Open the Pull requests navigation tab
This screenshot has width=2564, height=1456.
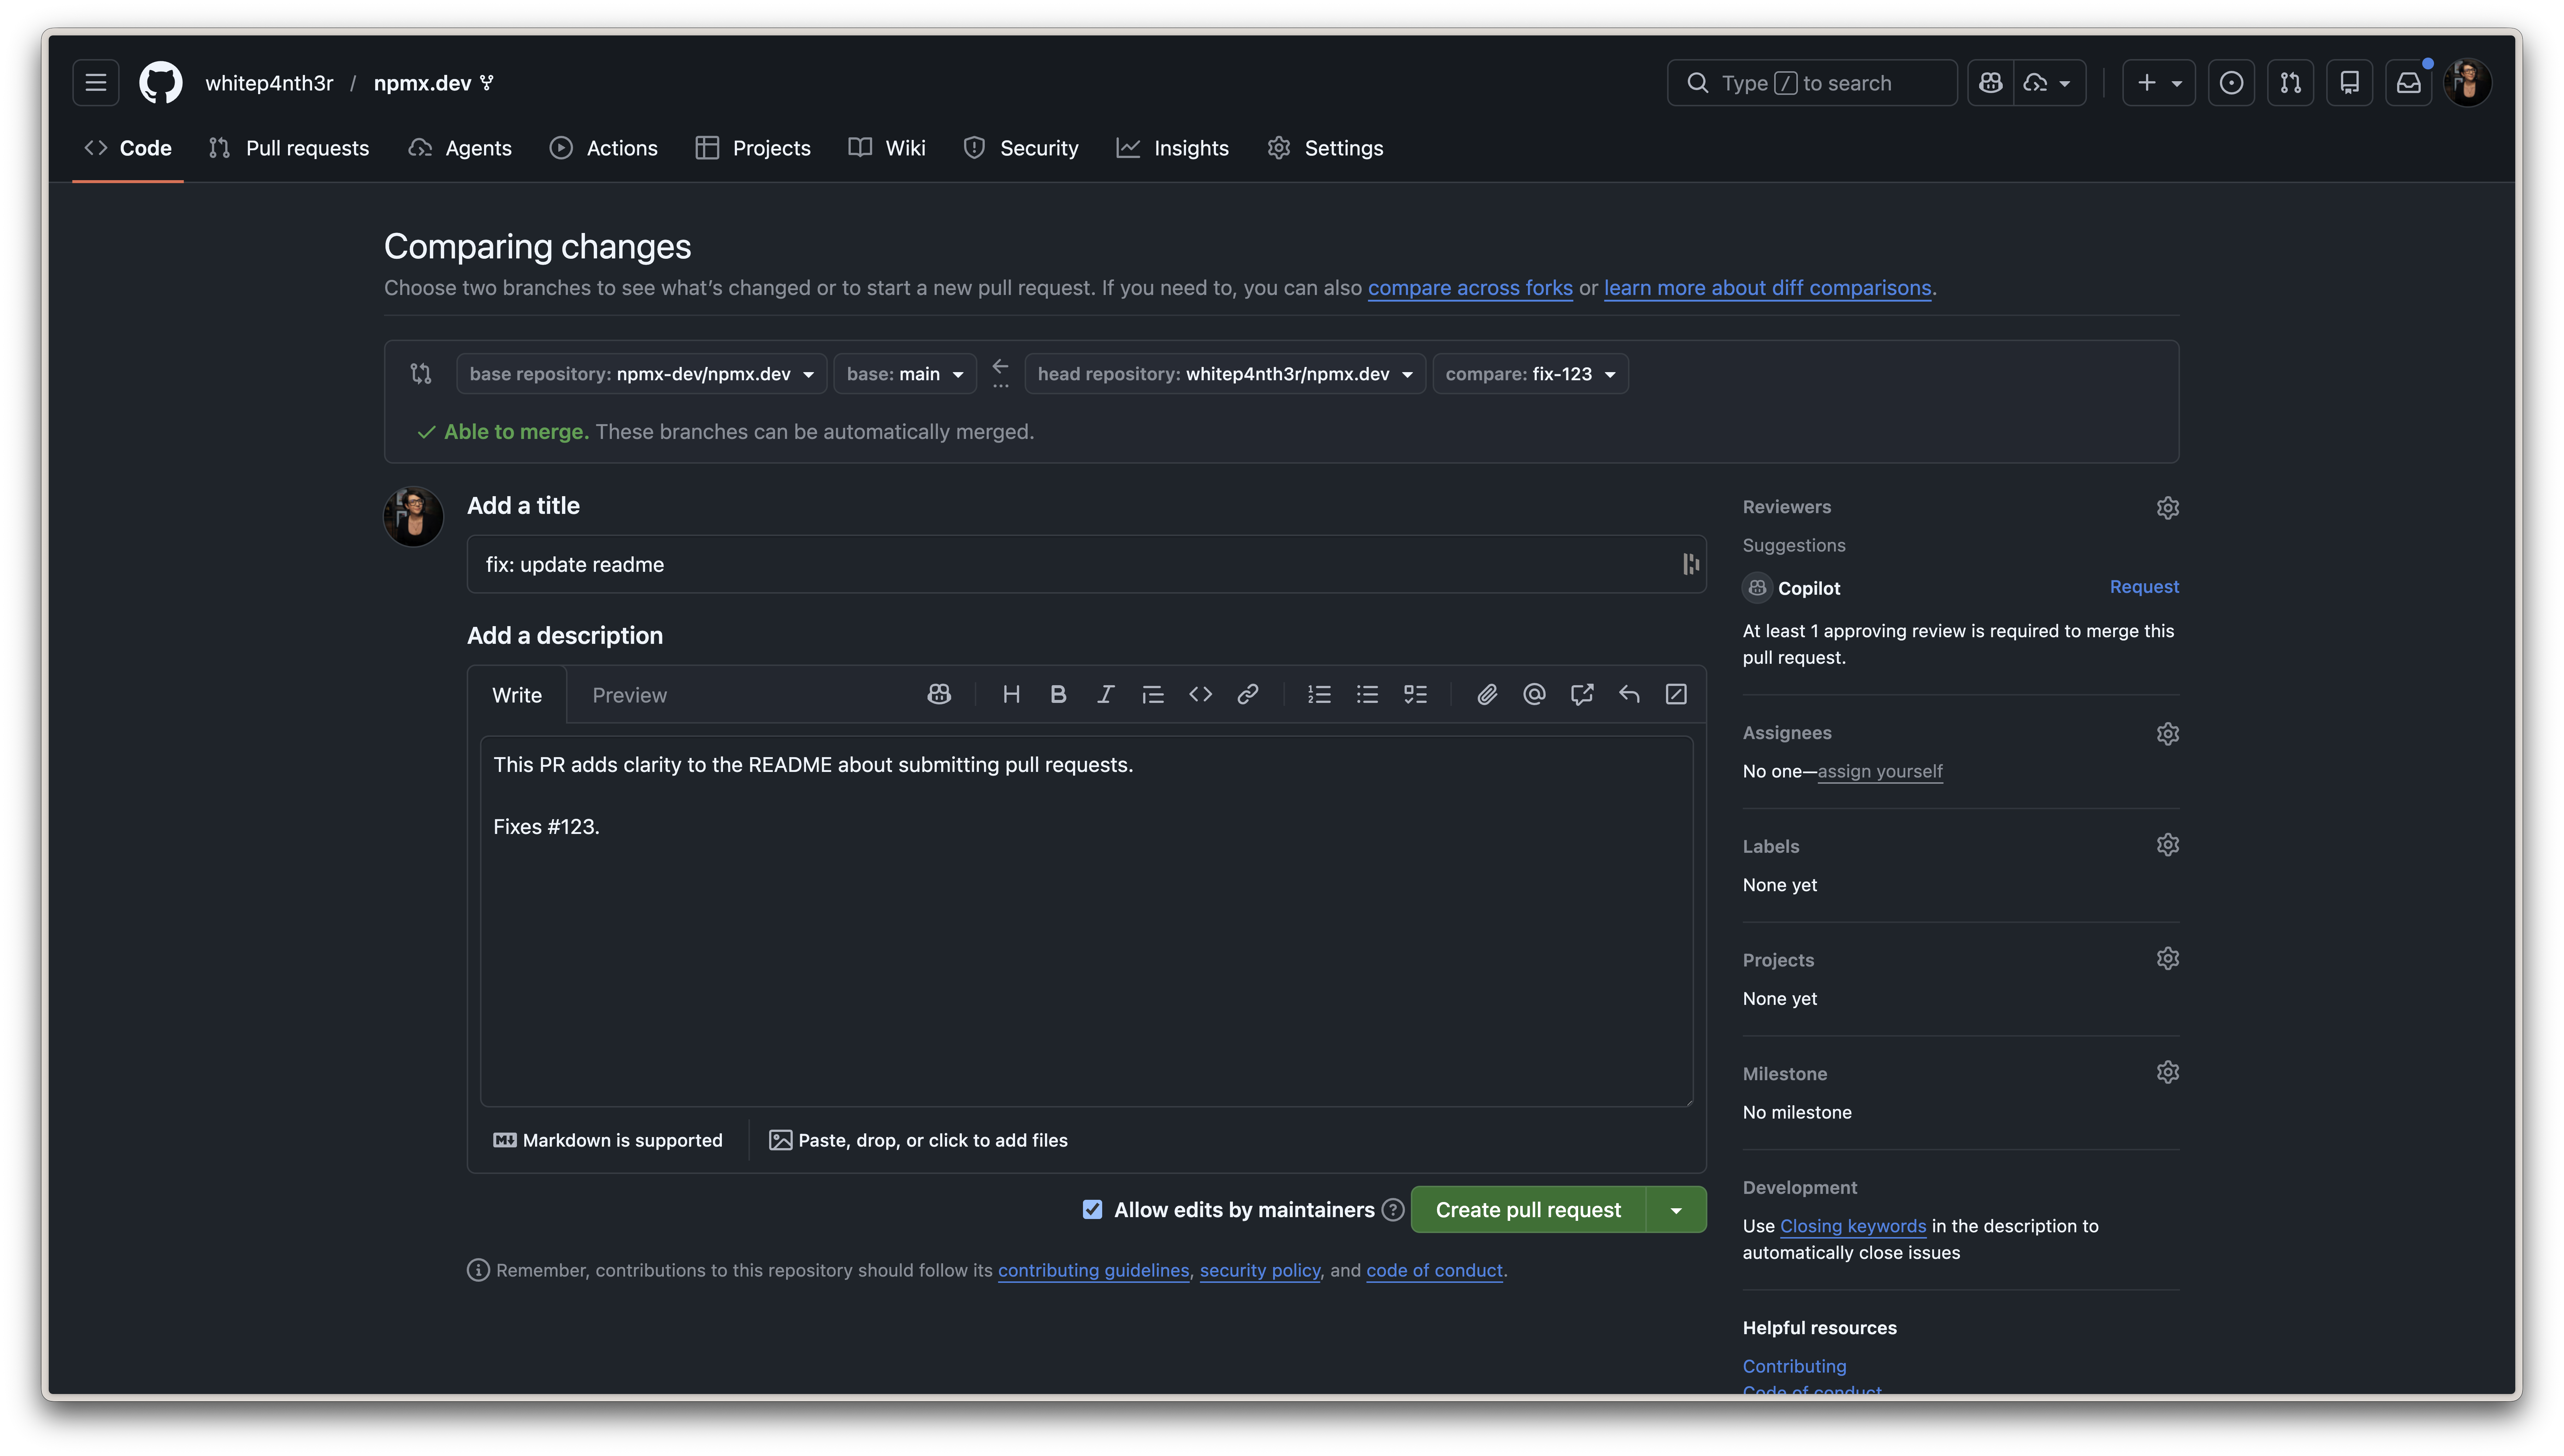click(289, 147)
